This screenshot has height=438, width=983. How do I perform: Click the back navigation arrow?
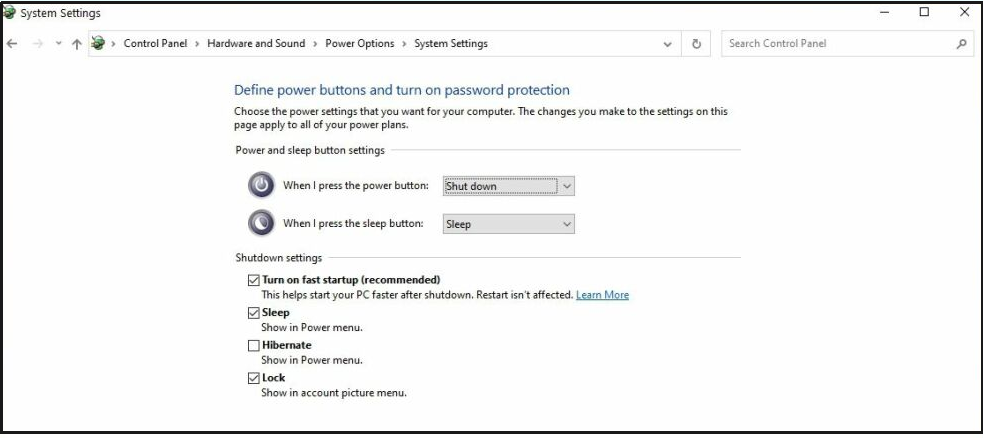(x=12, y=44)
